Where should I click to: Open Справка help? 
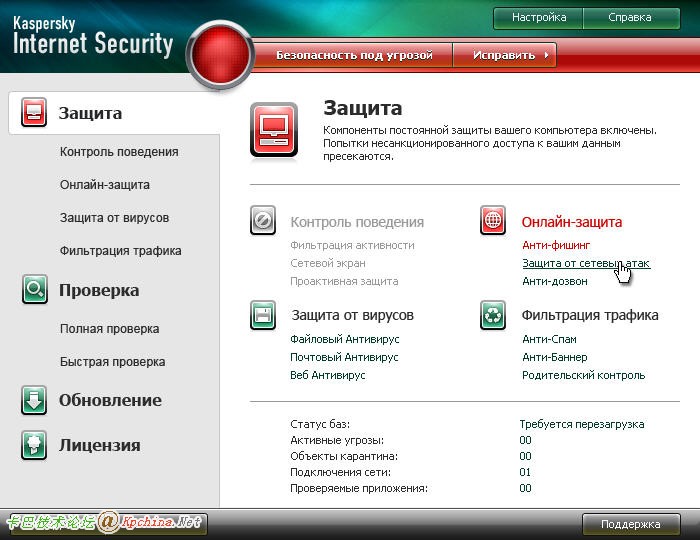631,18
